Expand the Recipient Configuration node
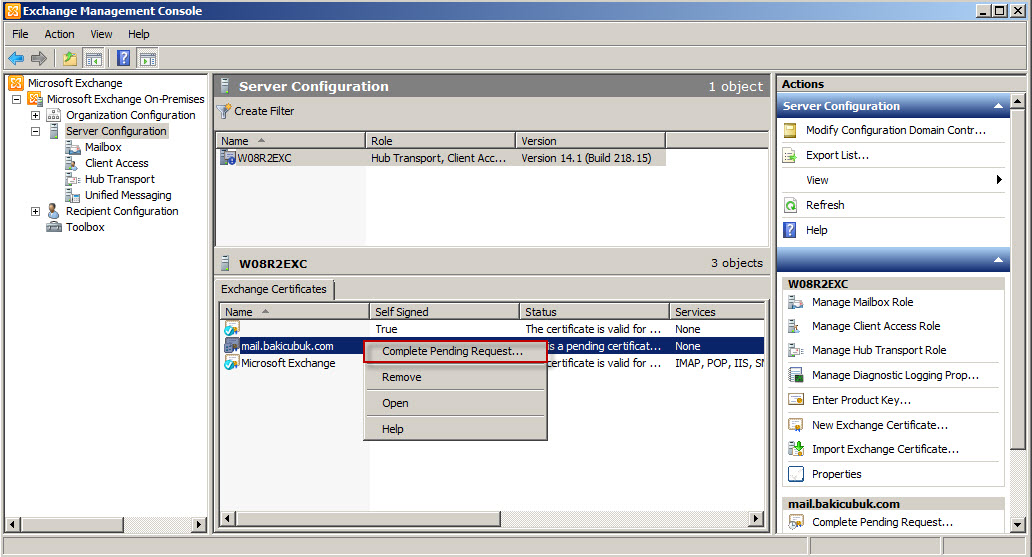1032x557 pixels. tap(36, 211)
